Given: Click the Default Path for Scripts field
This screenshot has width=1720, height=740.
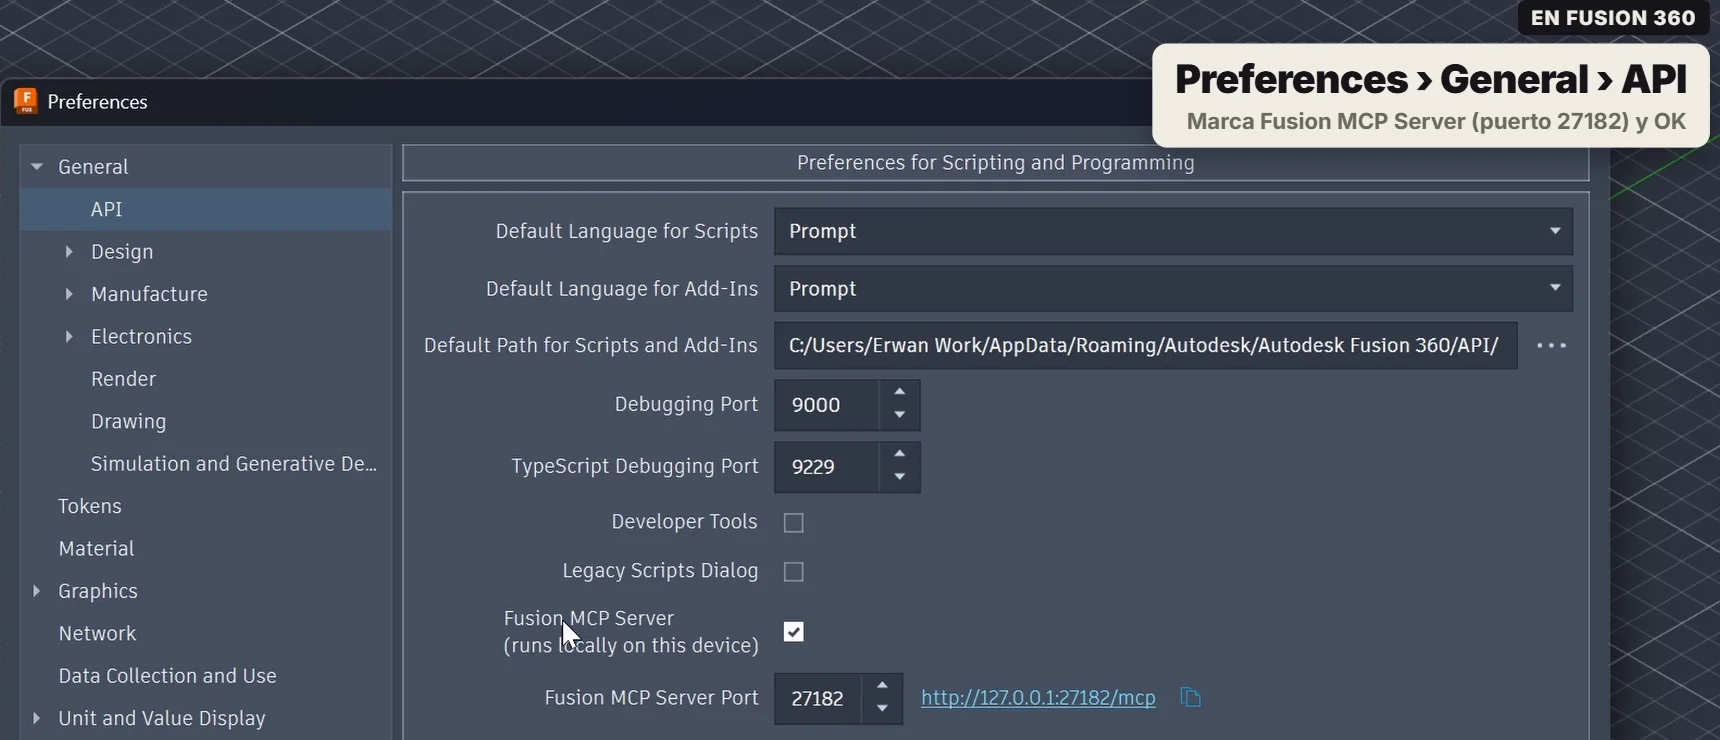Looking at the screenshot, I should click(x=1145, y=346).
